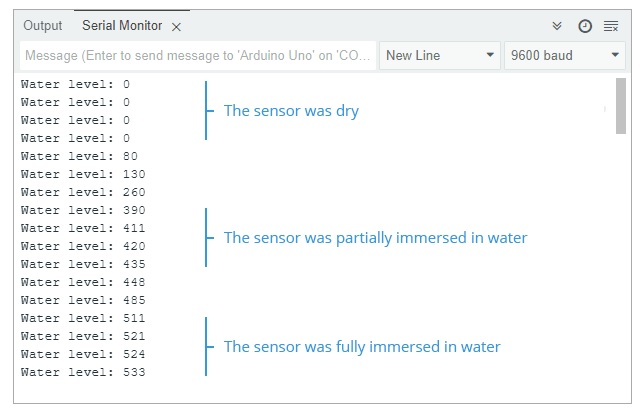Select the "Water level: 533" output line
The image size is (644, 417).
point(83,372)
